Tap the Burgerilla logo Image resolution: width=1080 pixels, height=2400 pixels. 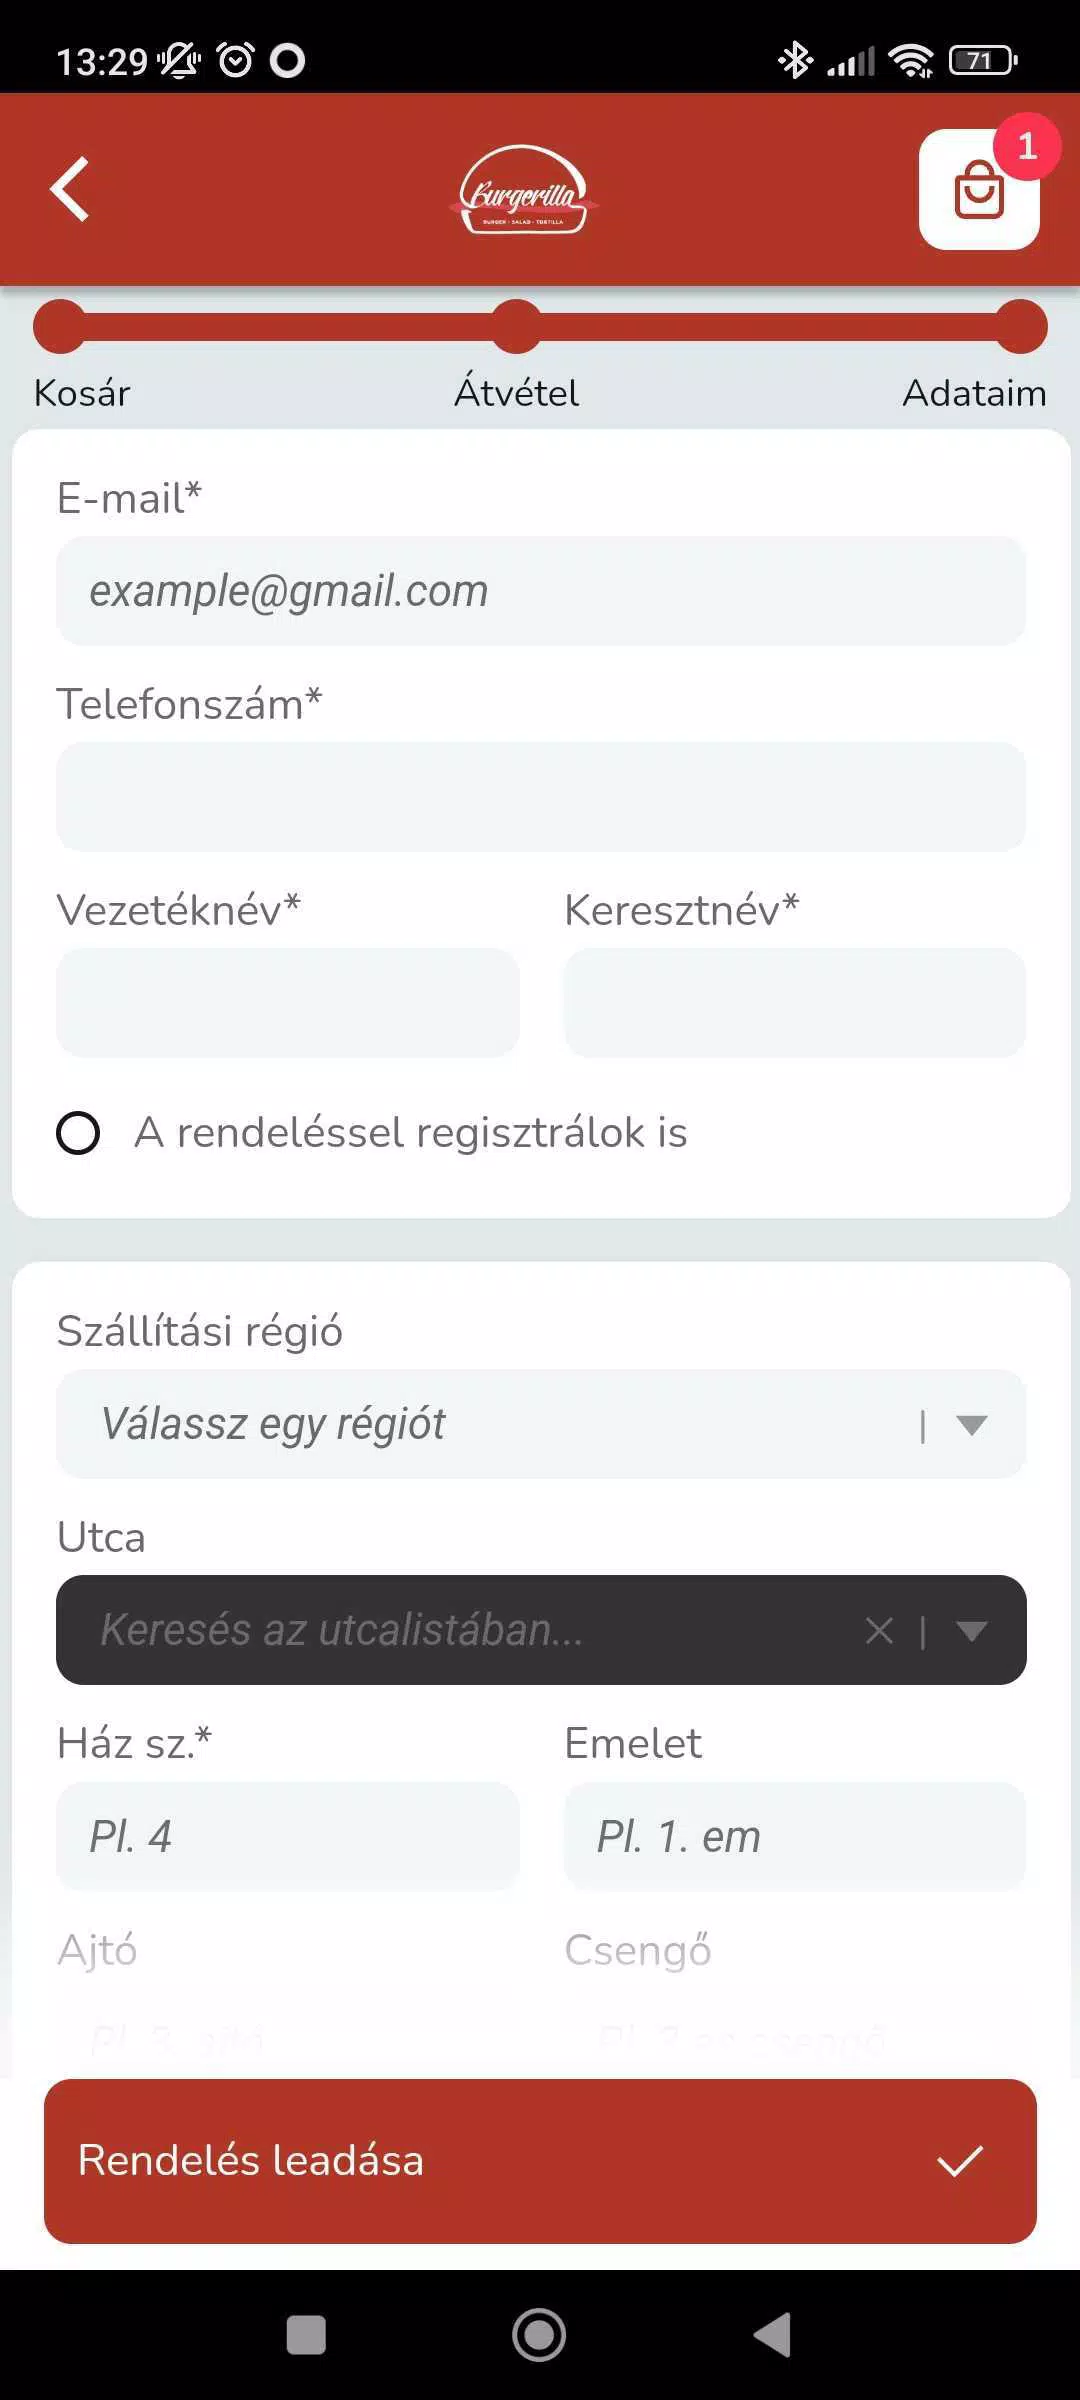click(x=523, y=190)
